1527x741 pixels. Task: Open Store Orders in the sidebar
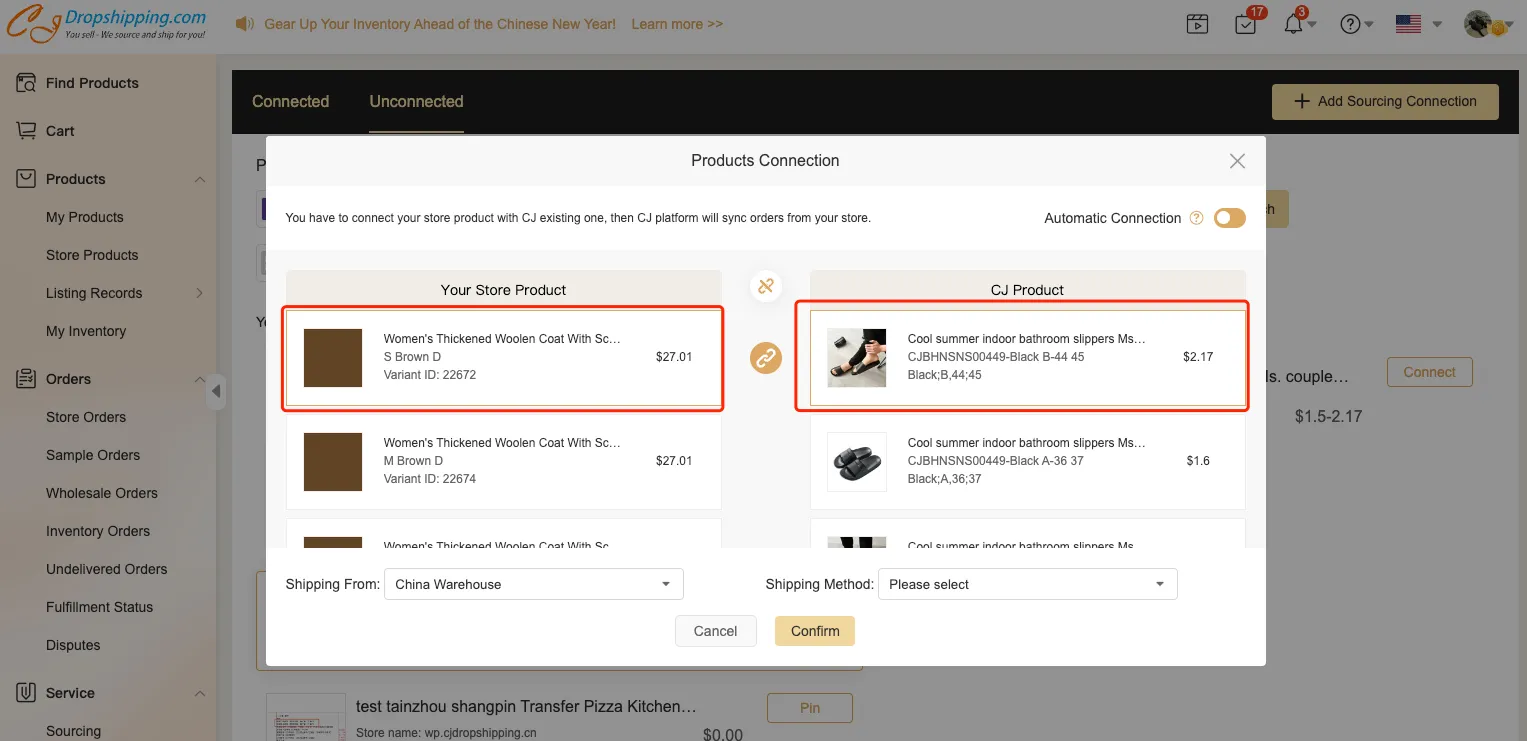click(86, 417)
